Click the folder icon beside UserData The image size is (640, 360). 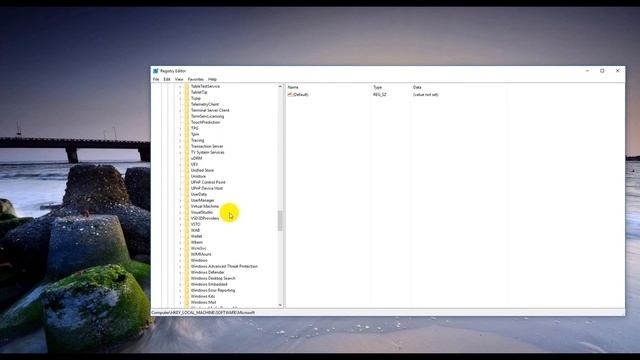[187, 194]
